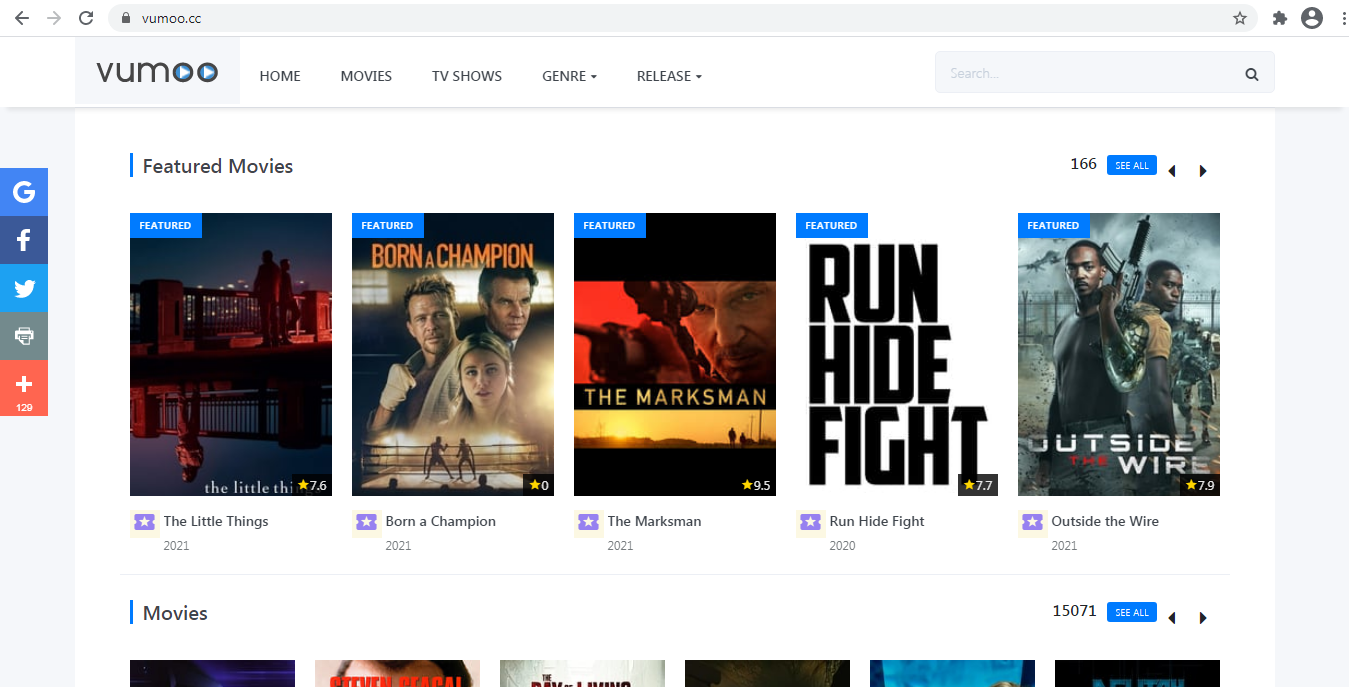The height and width of the screenshot is (687, 1349).
Task: Open the TV SHOWS nav item
Action: (x=467, y=76)
